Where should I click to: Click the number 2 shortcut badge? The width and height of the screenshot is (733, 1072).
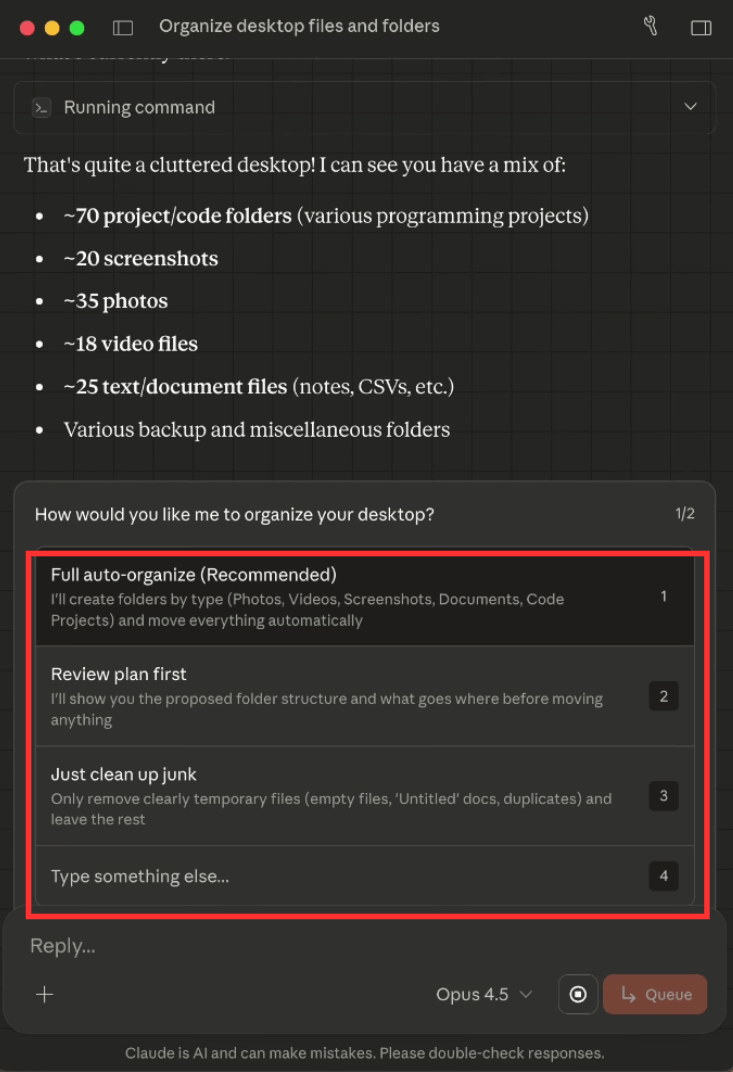663,696
